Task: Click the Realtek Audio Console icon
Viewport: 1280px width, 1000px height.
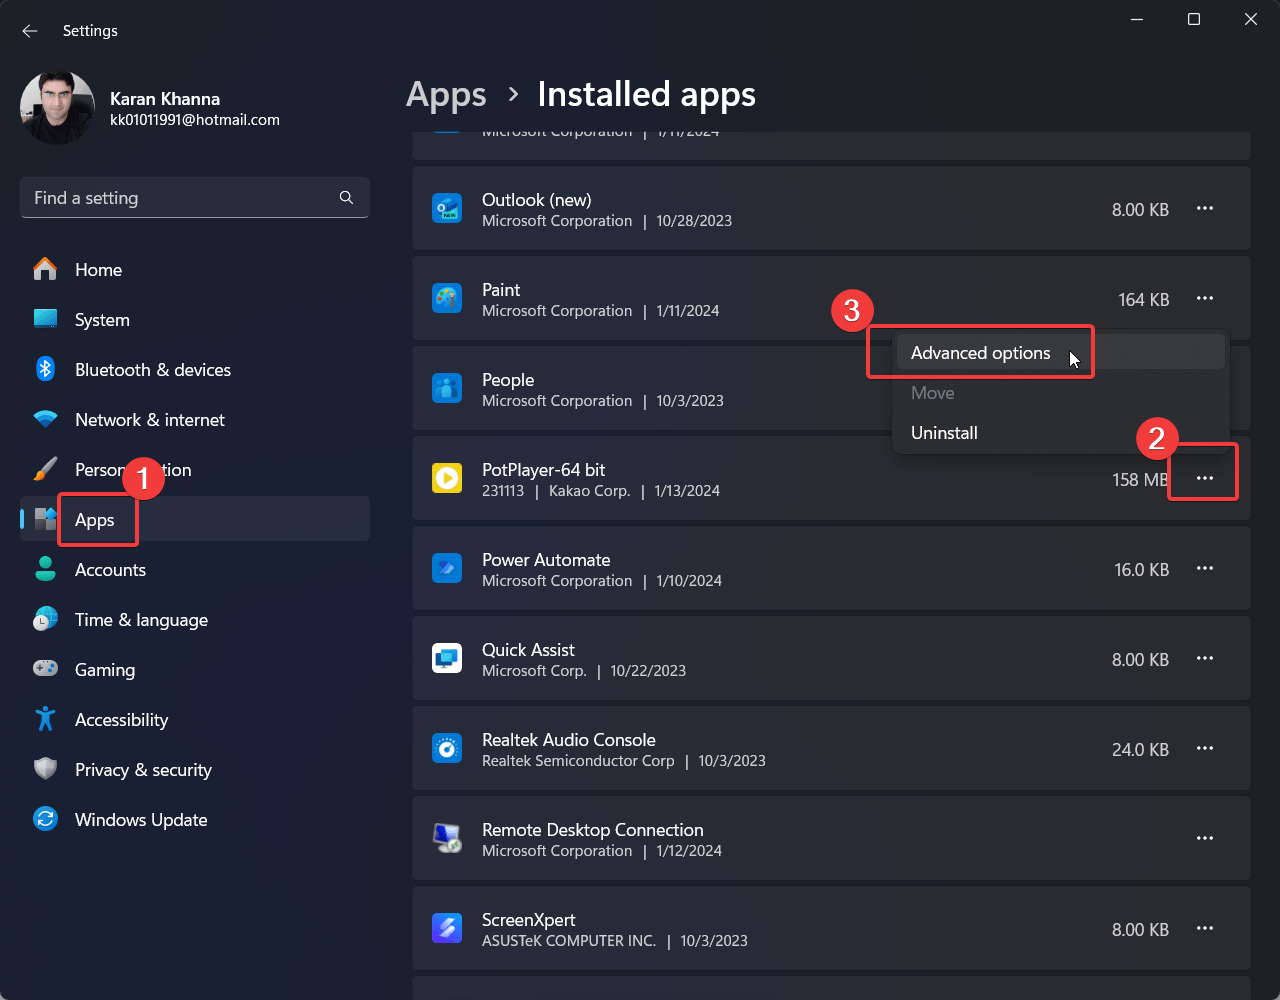Action: [446, 749]
